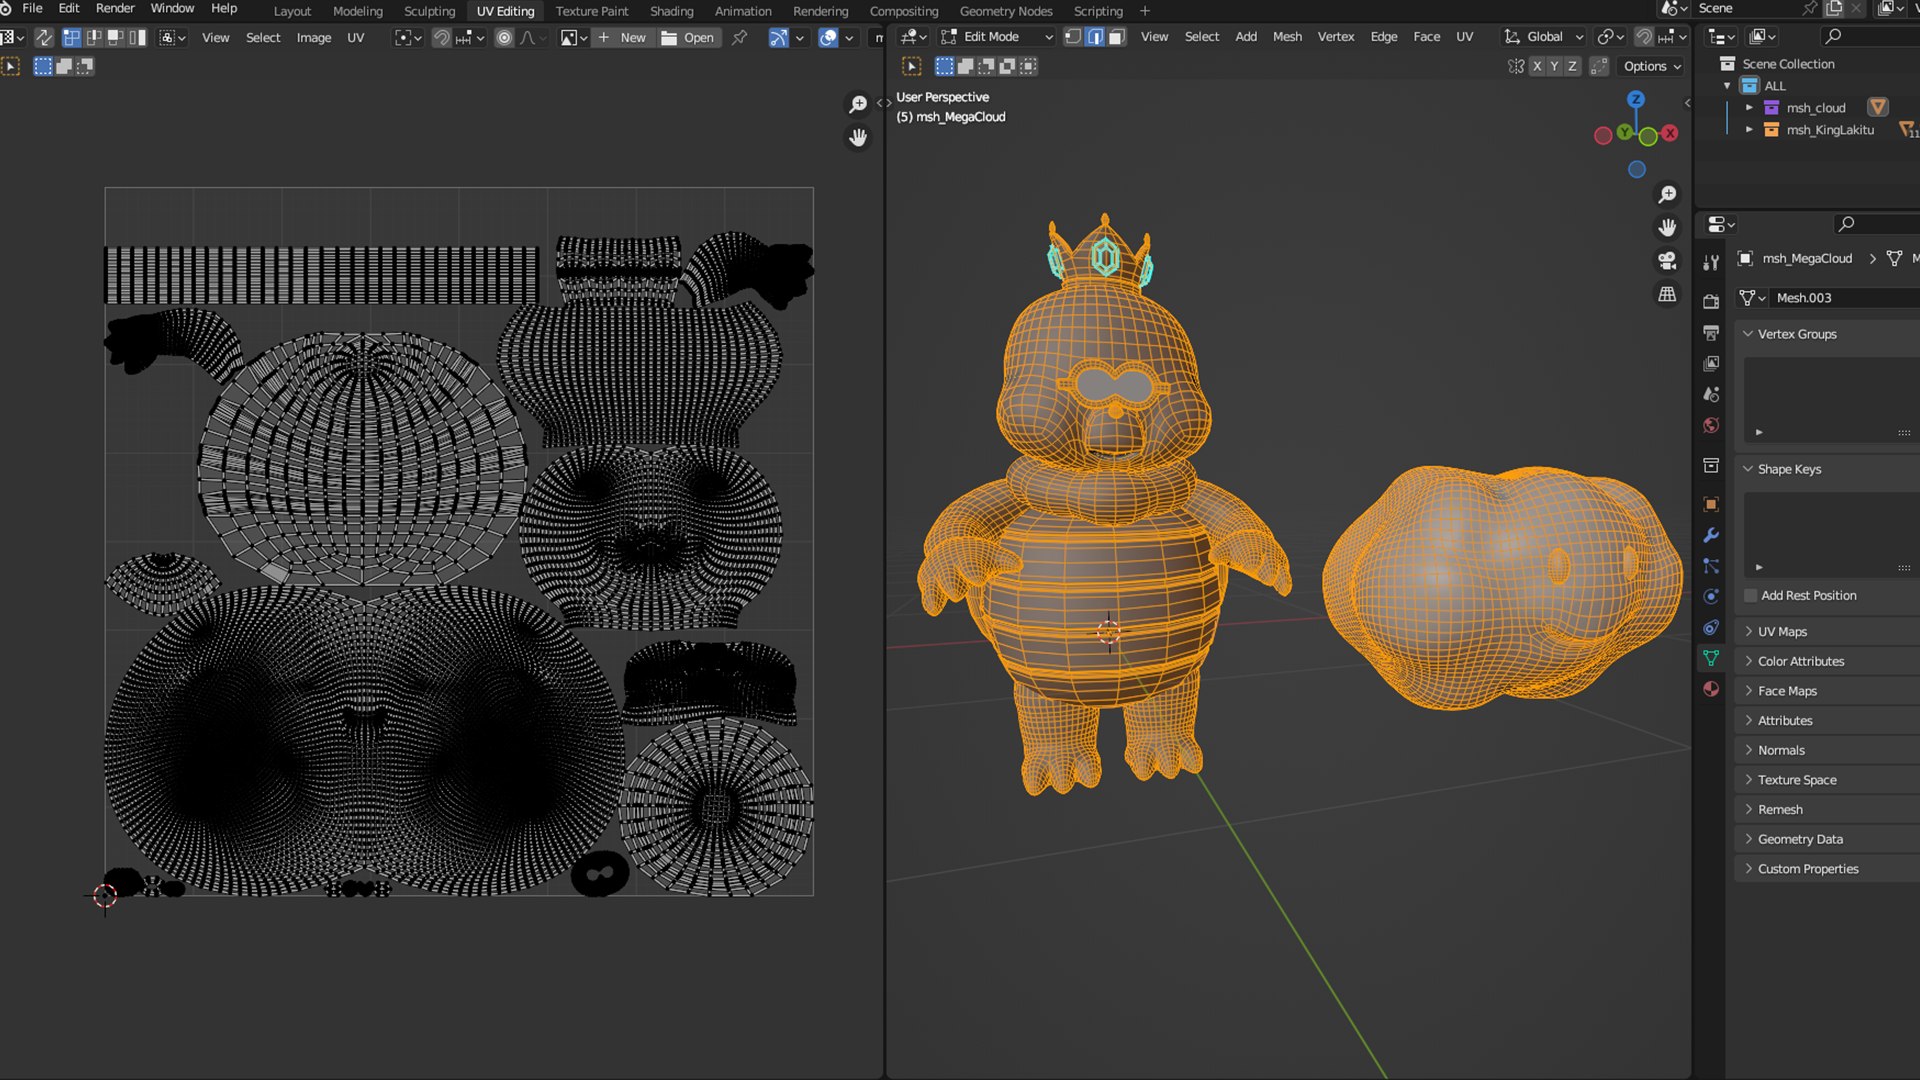1920x1080 pixels.
Task: Click the Open image button
Action: pos(688,38)
